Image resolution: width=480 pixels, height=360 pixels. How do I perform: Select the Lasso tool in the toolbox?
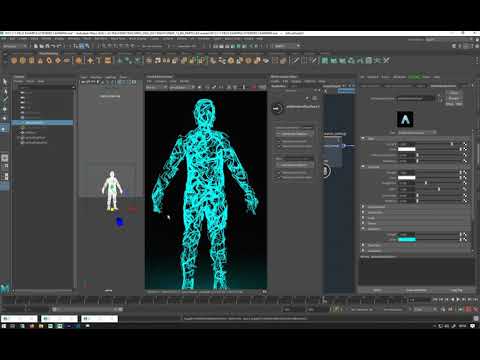[x=5, y=91]
